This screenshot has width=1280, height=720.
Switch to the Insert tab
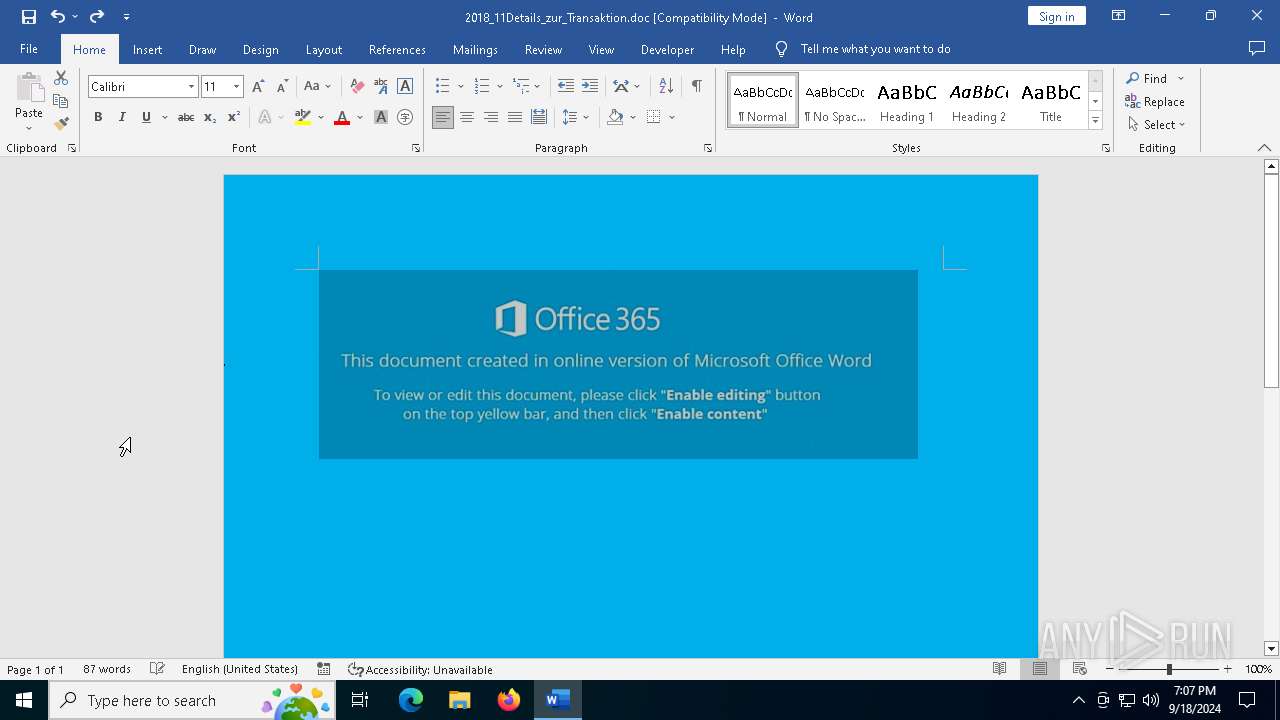(x=147, y=49)
